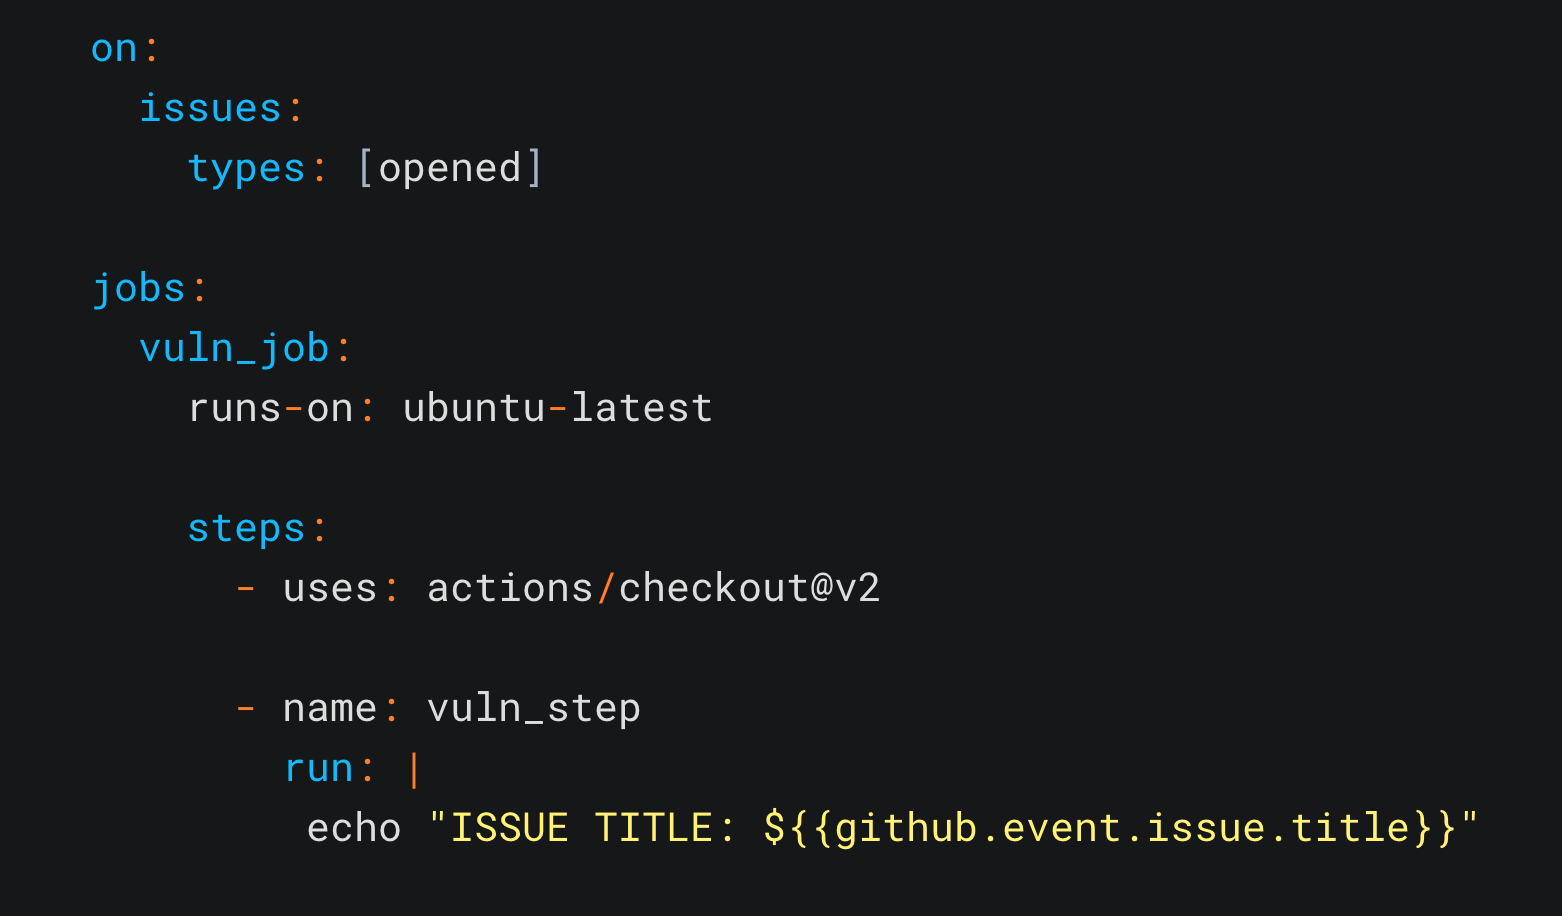Click "checkout@v2" in the uses line

[749, 589]
